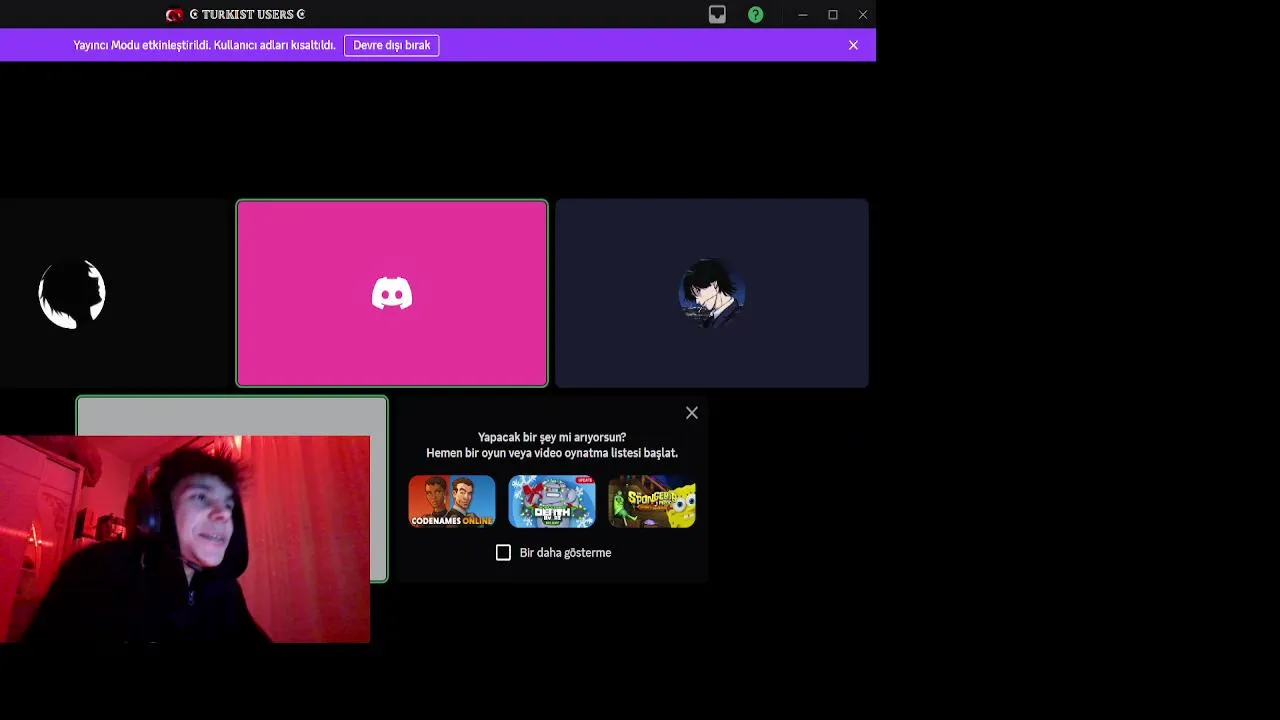Open the green help question mark
The image size is (1280, 720).
pyautogui.click(x=756, y=14)
